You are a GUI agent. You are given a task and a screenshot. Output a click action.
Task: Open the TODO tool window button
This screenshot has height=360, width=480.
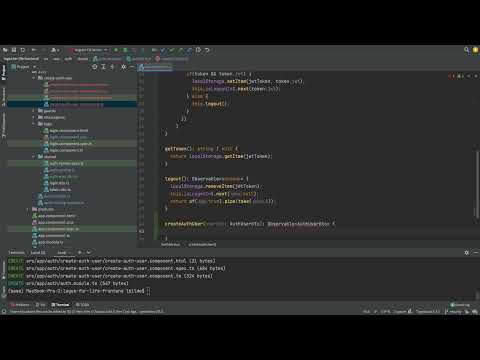pyautogui.click(x=82, y=305)
